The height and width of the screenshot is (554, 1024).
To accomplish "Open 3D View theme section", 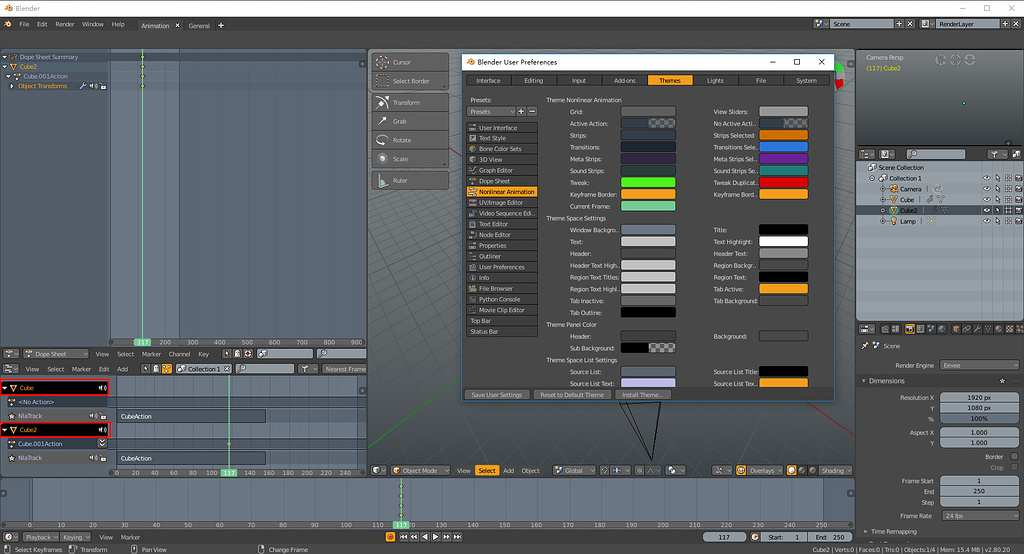I will tap(502, 159).
